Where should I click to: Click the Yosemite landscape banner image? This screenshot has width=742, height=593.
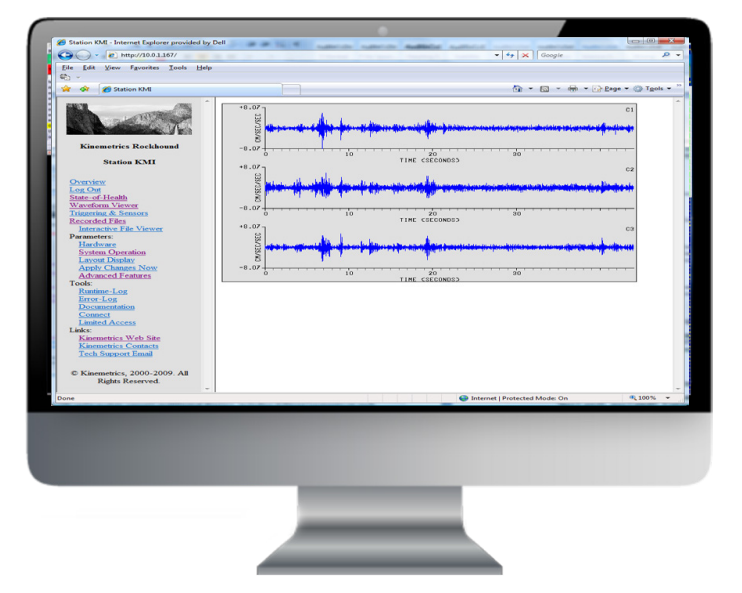click(129, 119)
